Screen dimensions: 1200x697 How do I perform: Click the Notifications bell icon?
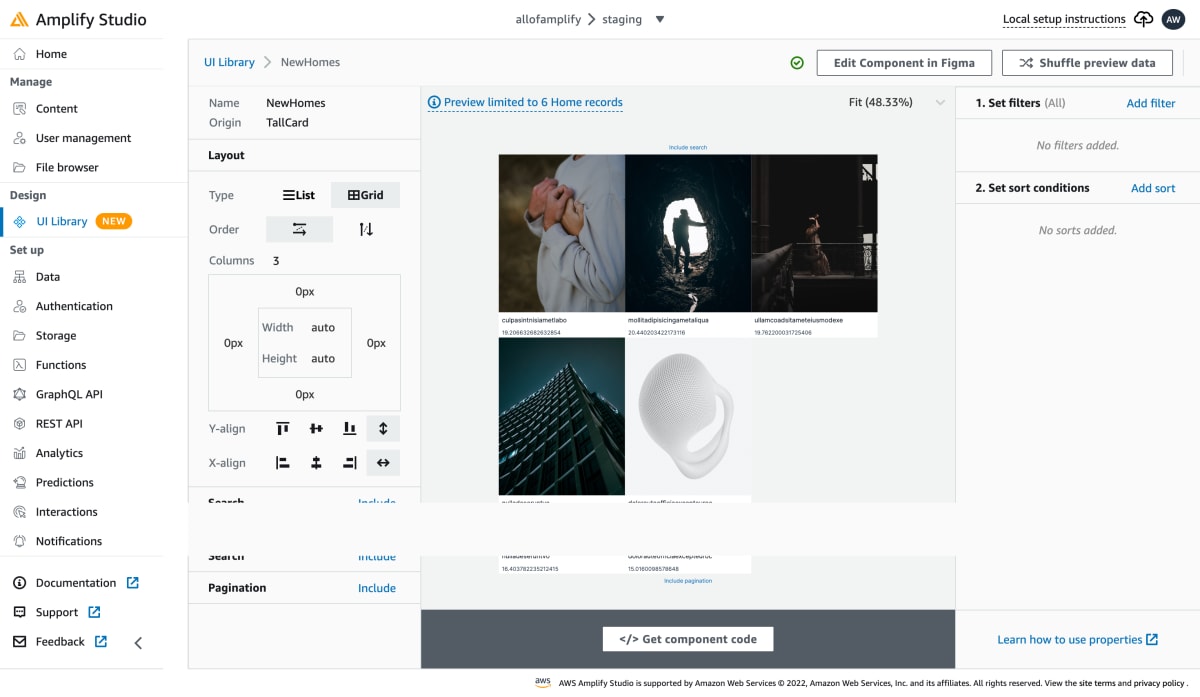pos(20,541)
